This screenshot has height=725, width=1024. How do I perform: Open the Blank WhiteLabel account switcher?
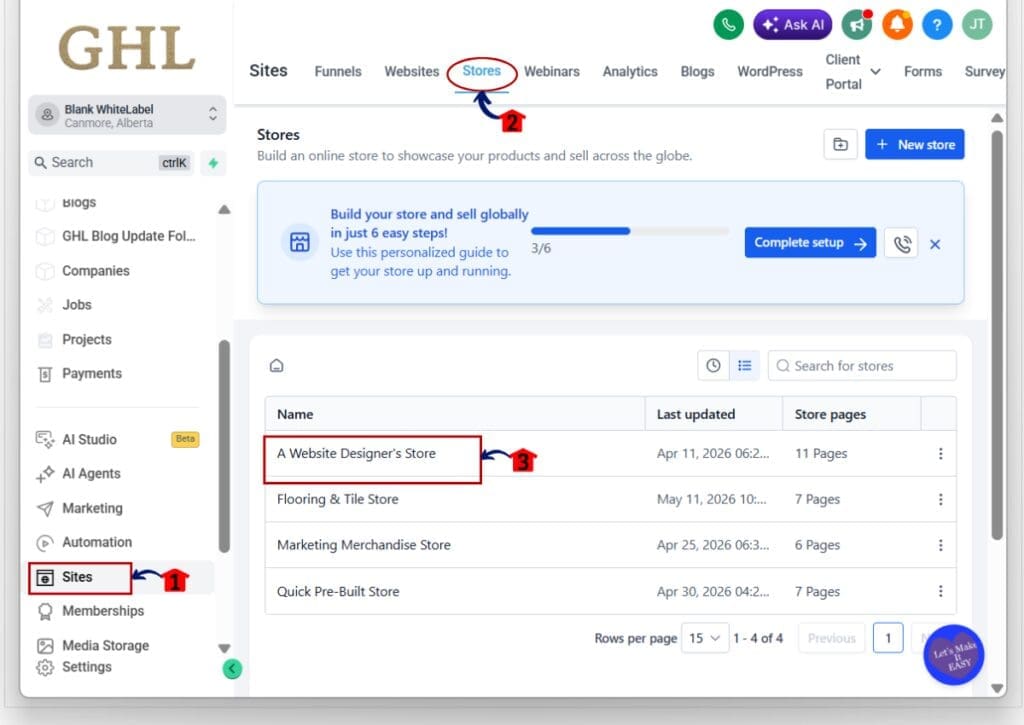(127, 115)
